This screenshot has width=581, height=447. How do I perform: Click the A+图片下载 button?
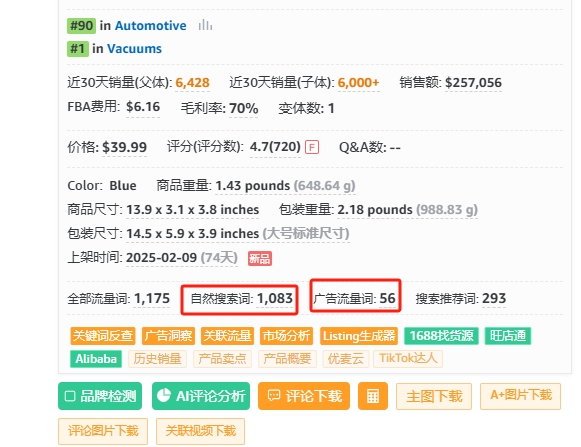tap(520, 396)
